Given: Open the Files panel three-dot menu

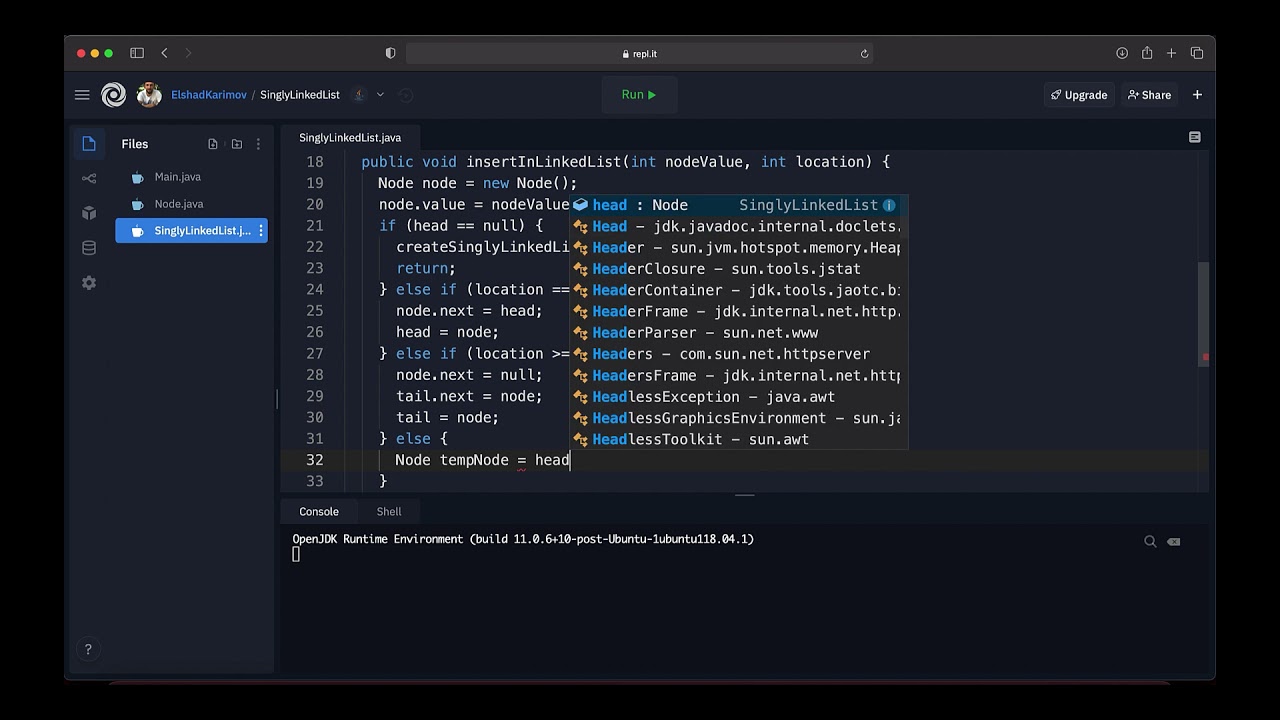Looking at the screenshot, I should (258, 144).
